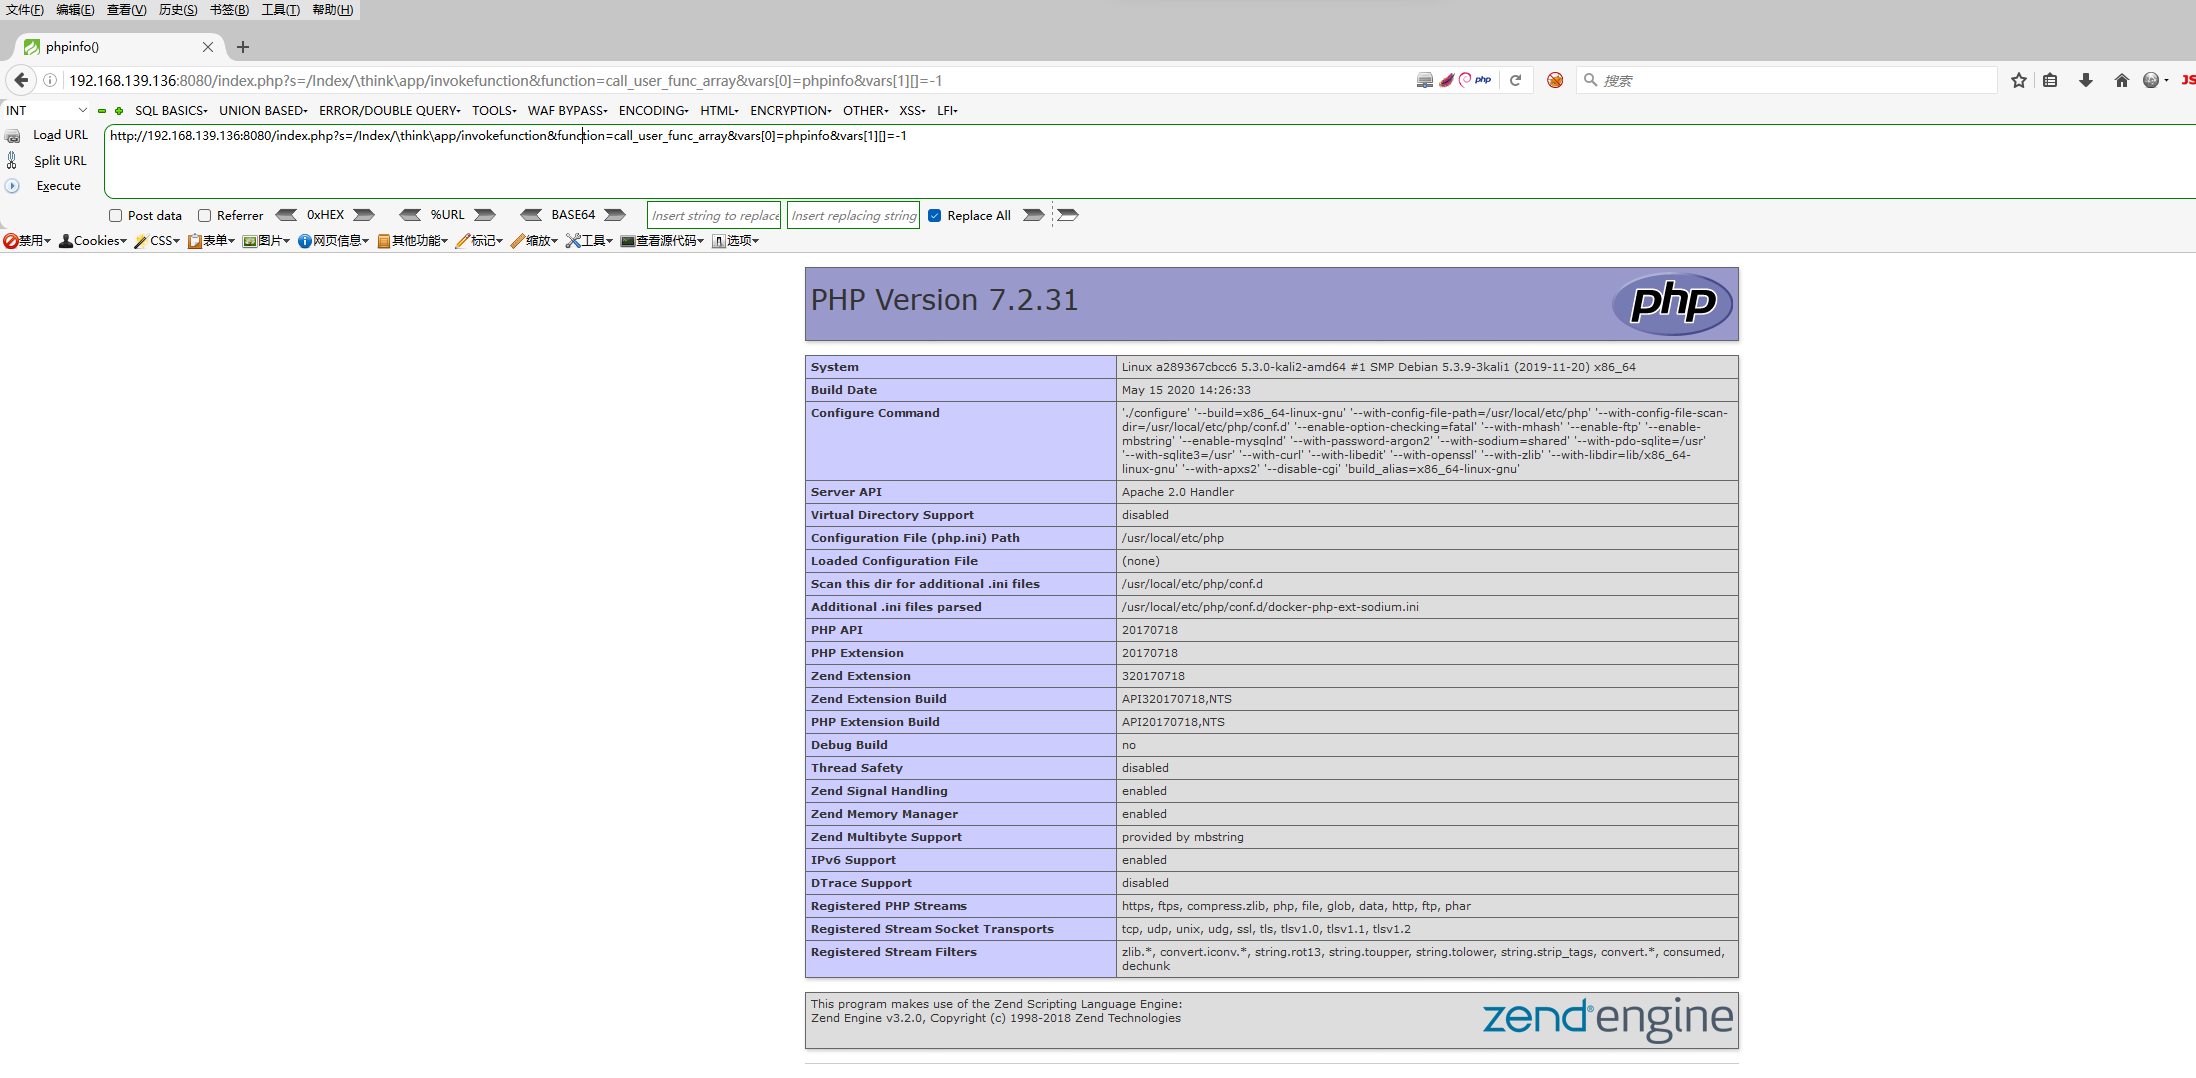
Task: Open the 查看(V) menu
Action: click(x=127, y=10)
